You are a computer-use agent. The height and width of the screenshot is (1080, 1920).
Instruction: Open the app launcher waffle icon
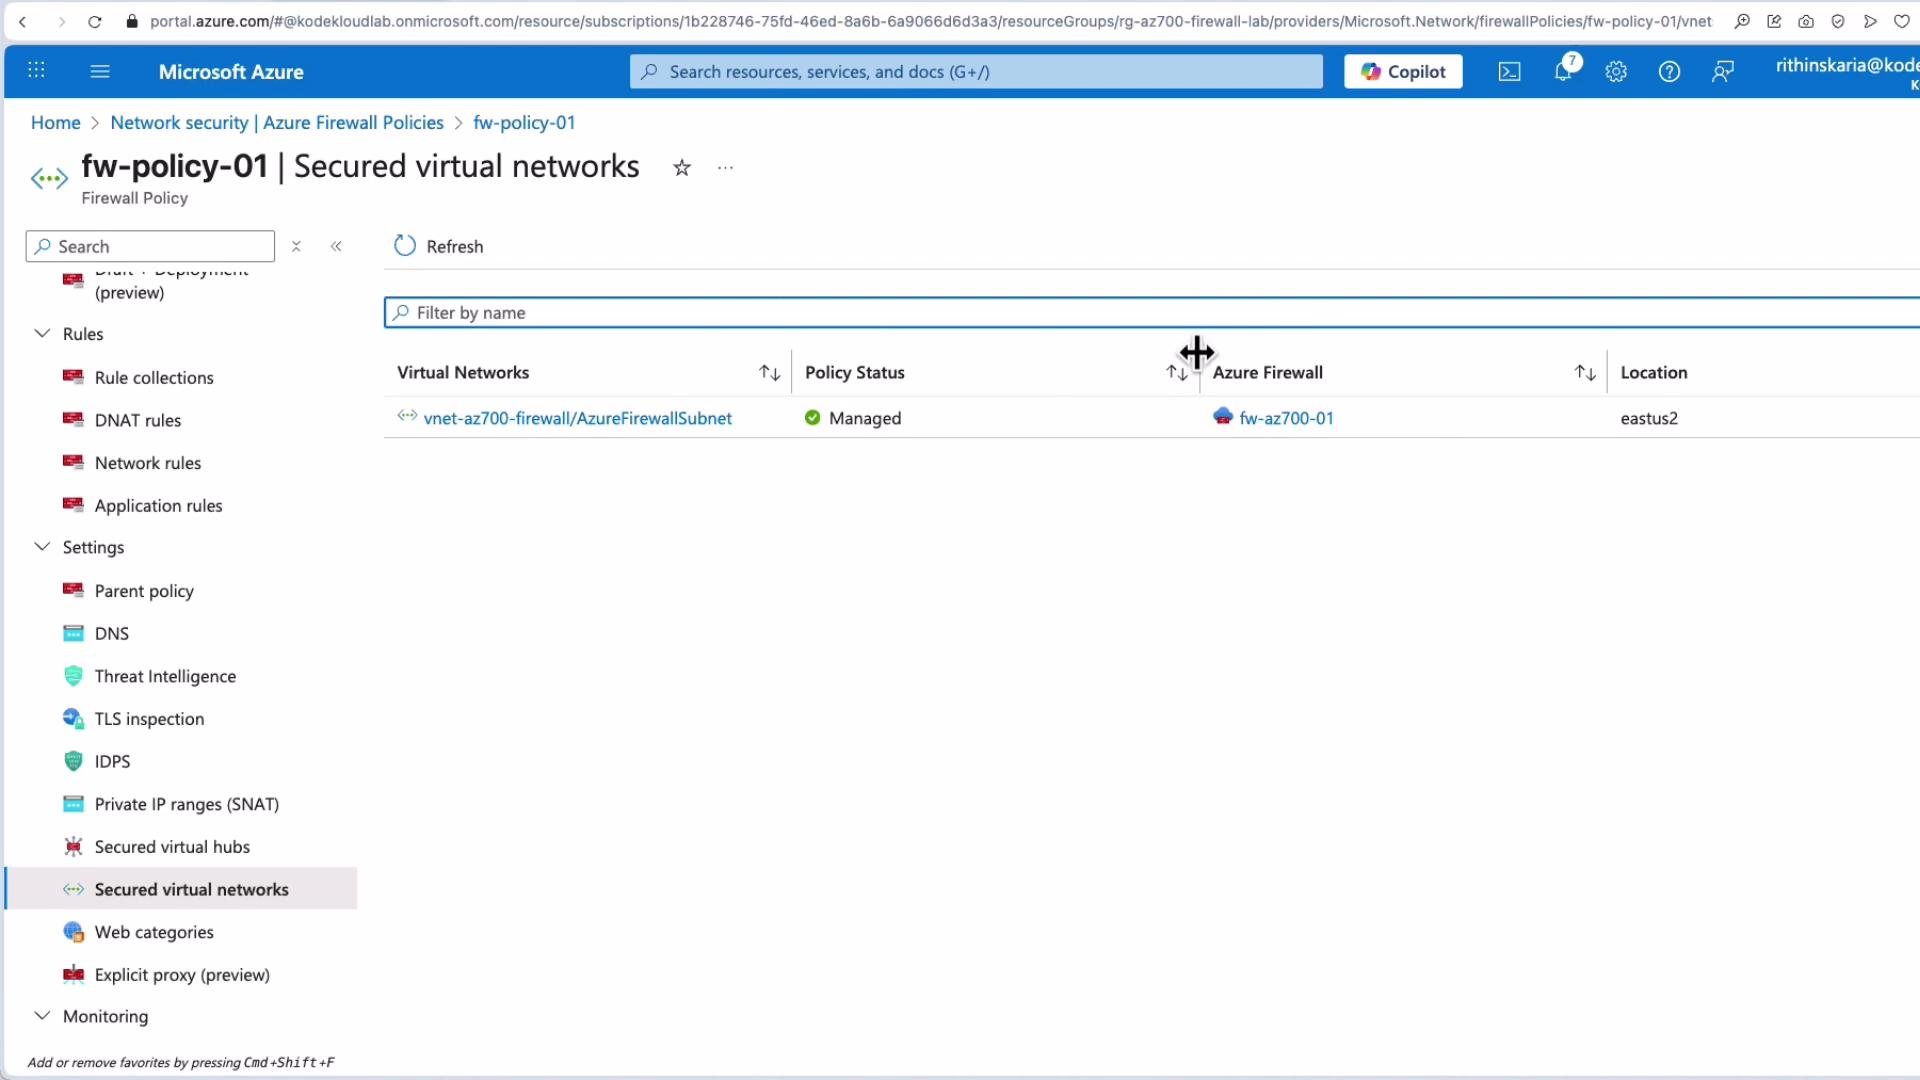point(36,71)
